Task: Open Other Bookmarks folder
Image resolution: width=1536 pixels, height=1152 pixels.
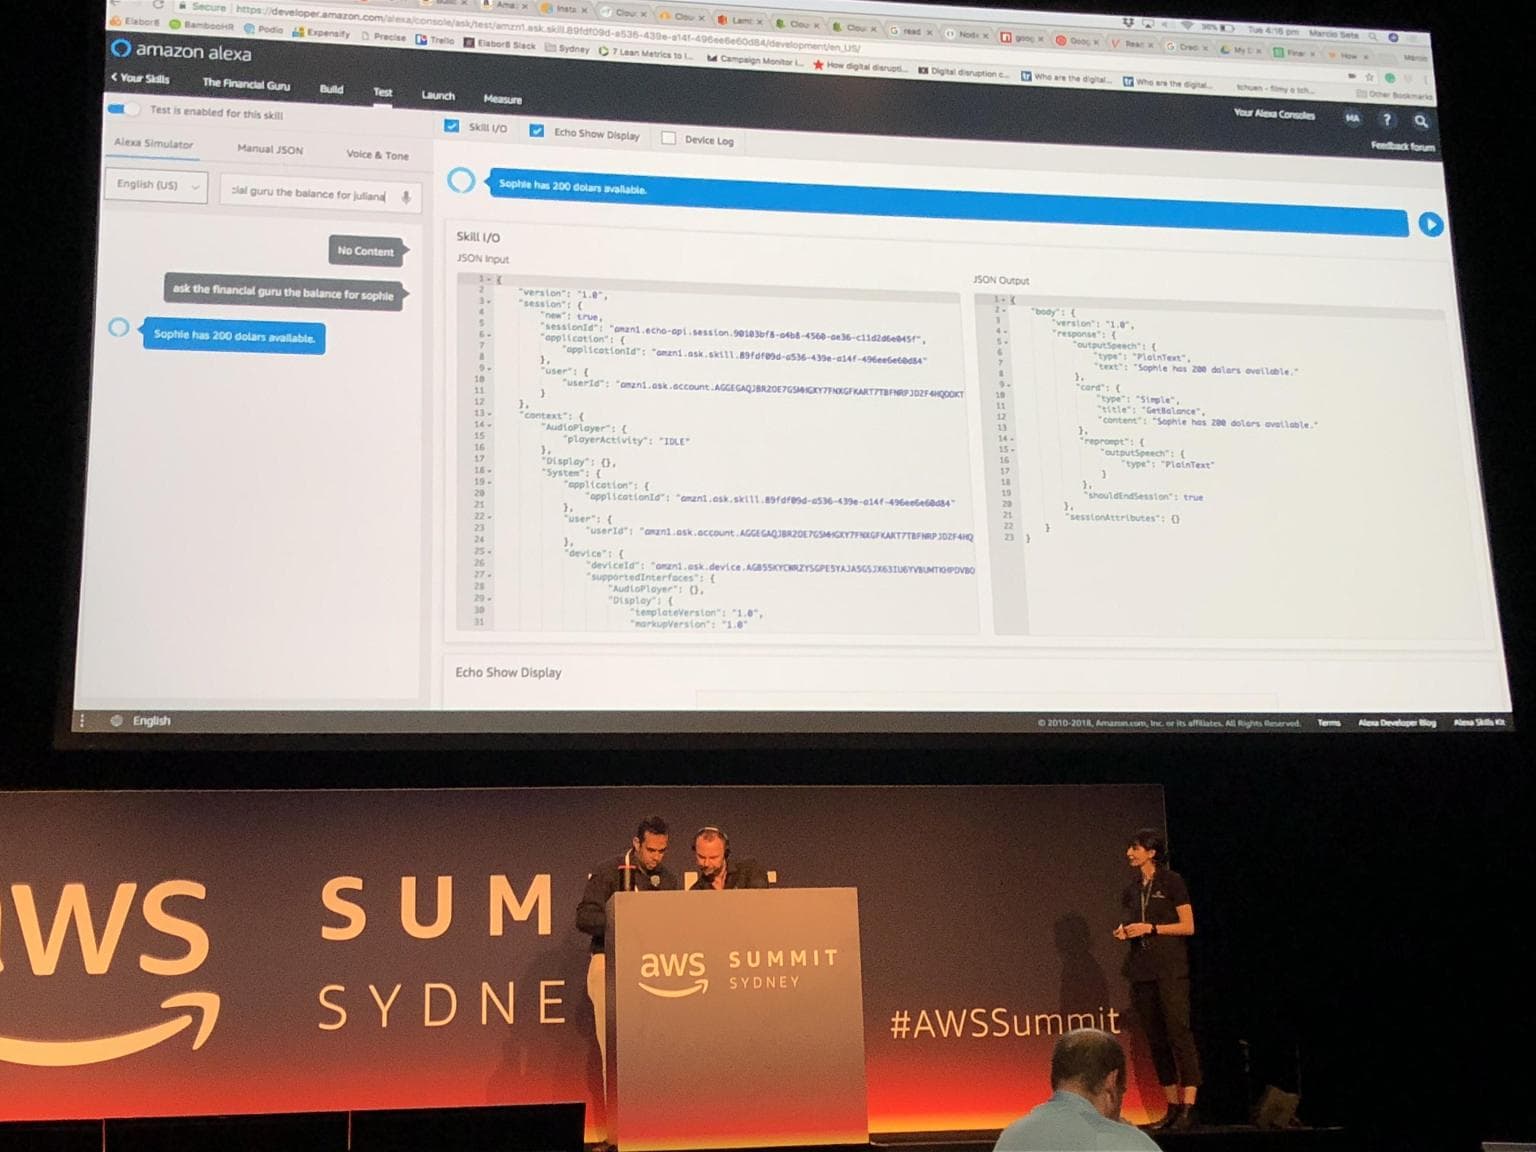Action: (1394, 95)
